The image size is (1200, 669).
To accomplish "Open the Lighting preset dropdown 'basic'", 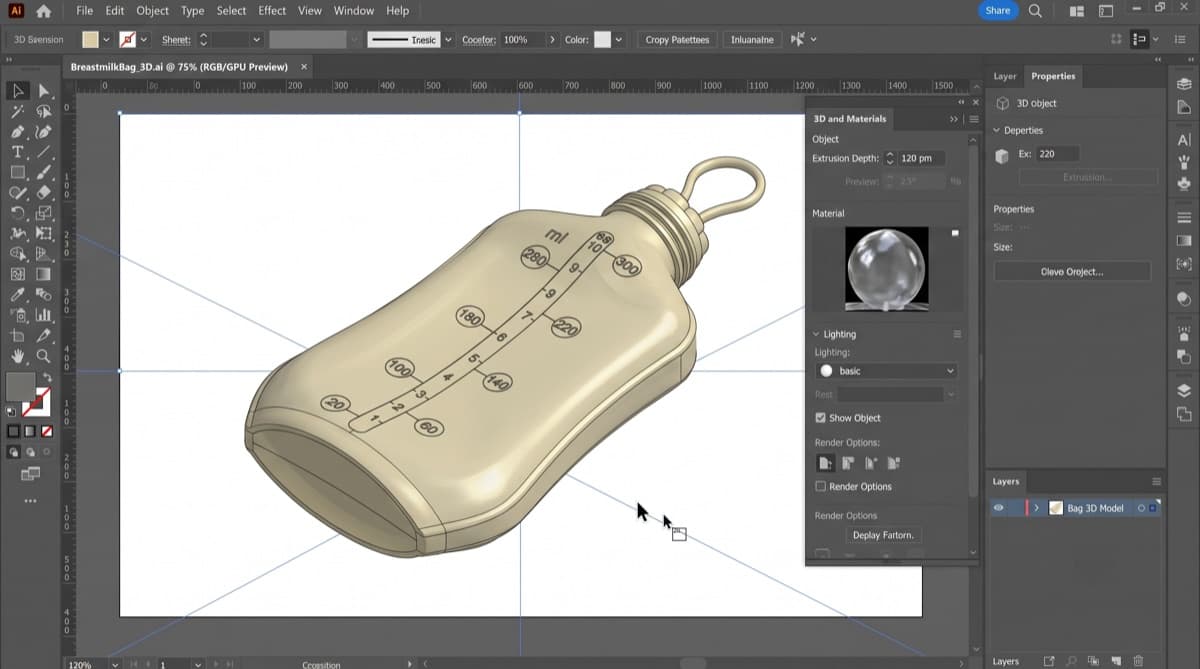I will [x=887, y=371].
